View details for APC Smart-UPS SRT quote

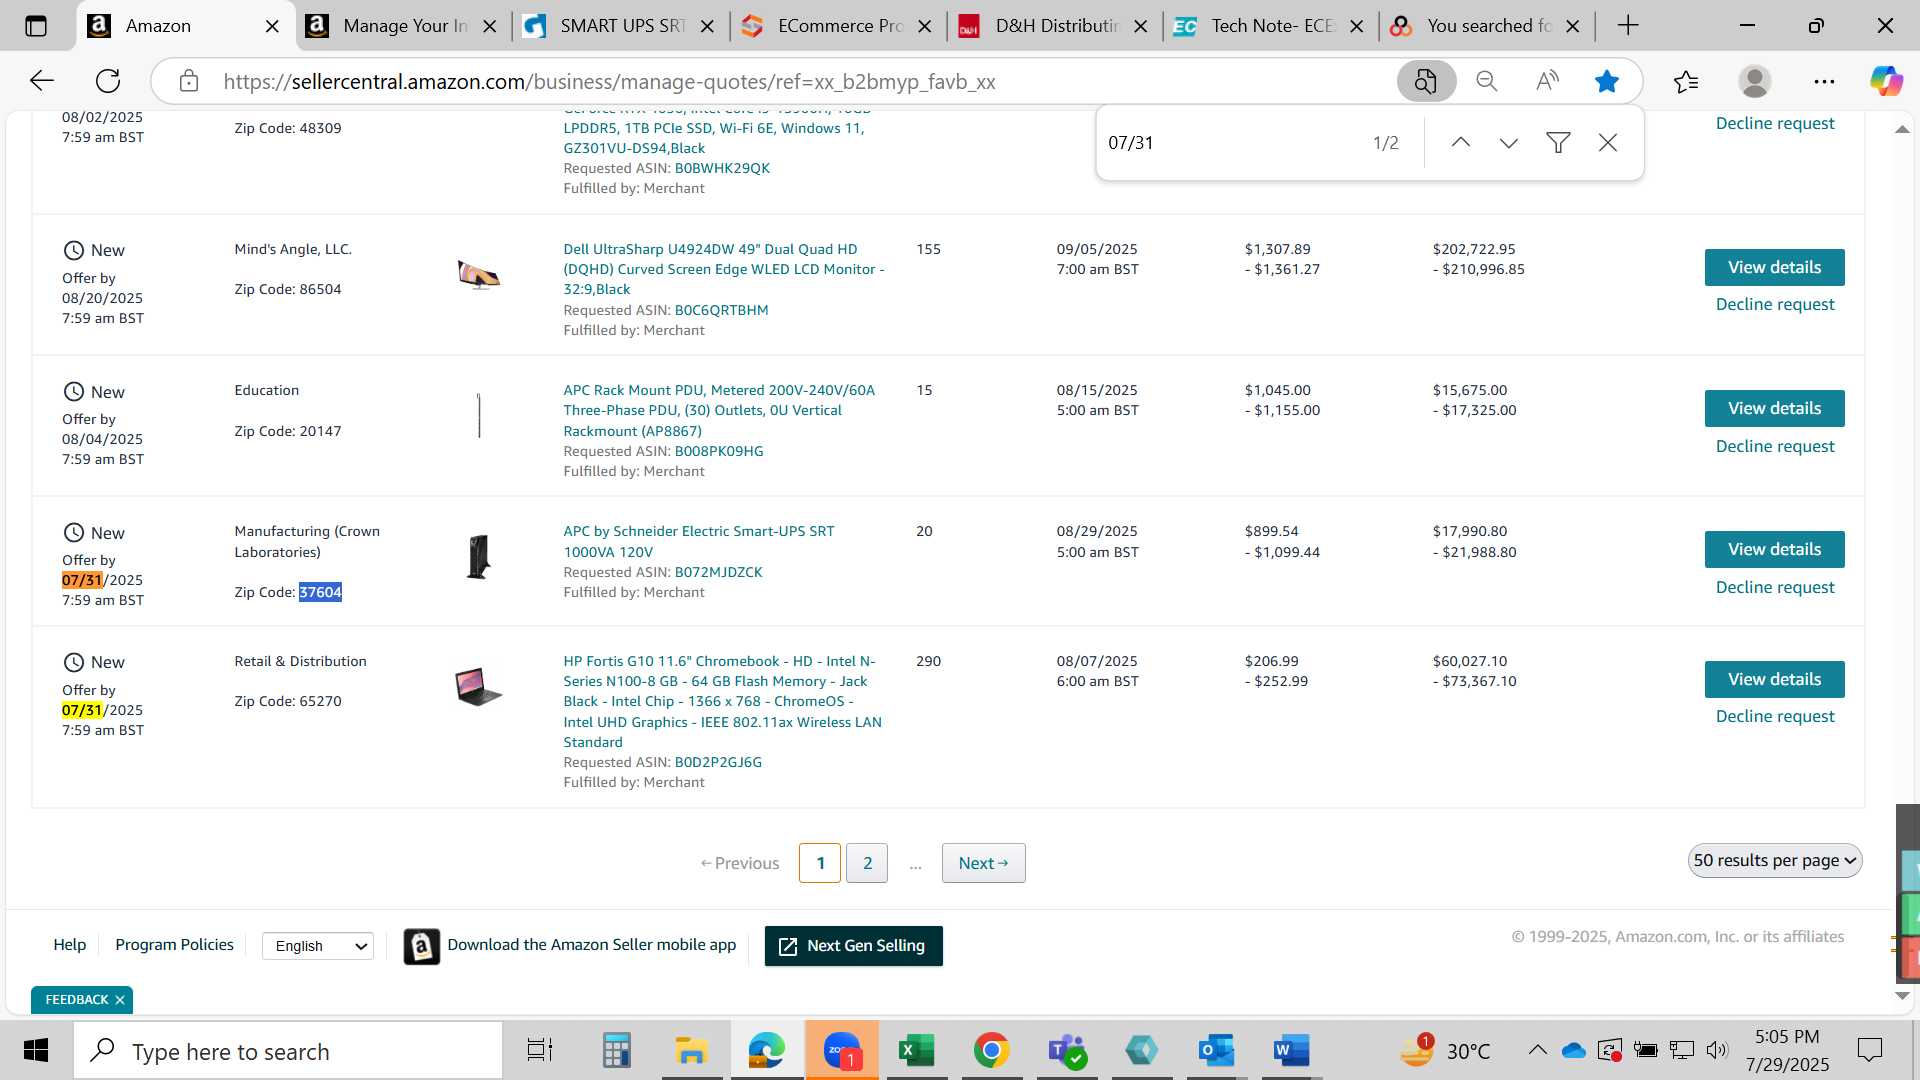(1774, 549)
